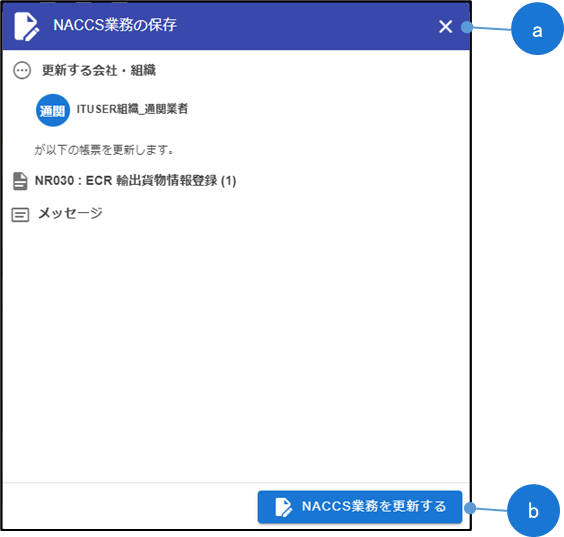Open NR030 : ECR 輸出貨物情報登録 (1) entry
Viewport: 564px width, 537px height.
[135, 181]
